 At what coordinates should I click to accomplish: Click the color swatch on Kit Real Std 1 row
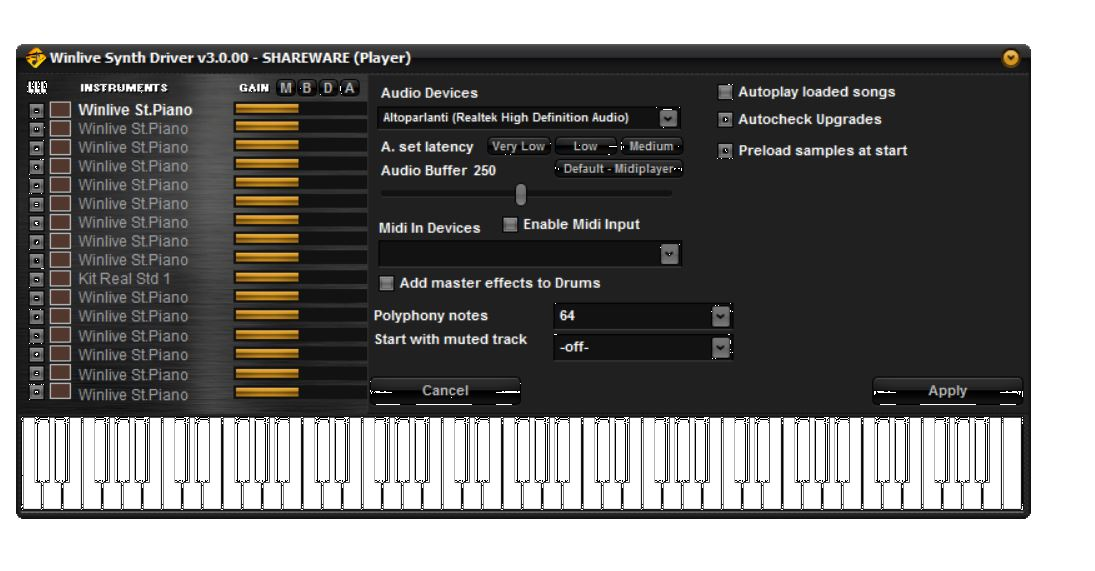click(60, 279)
